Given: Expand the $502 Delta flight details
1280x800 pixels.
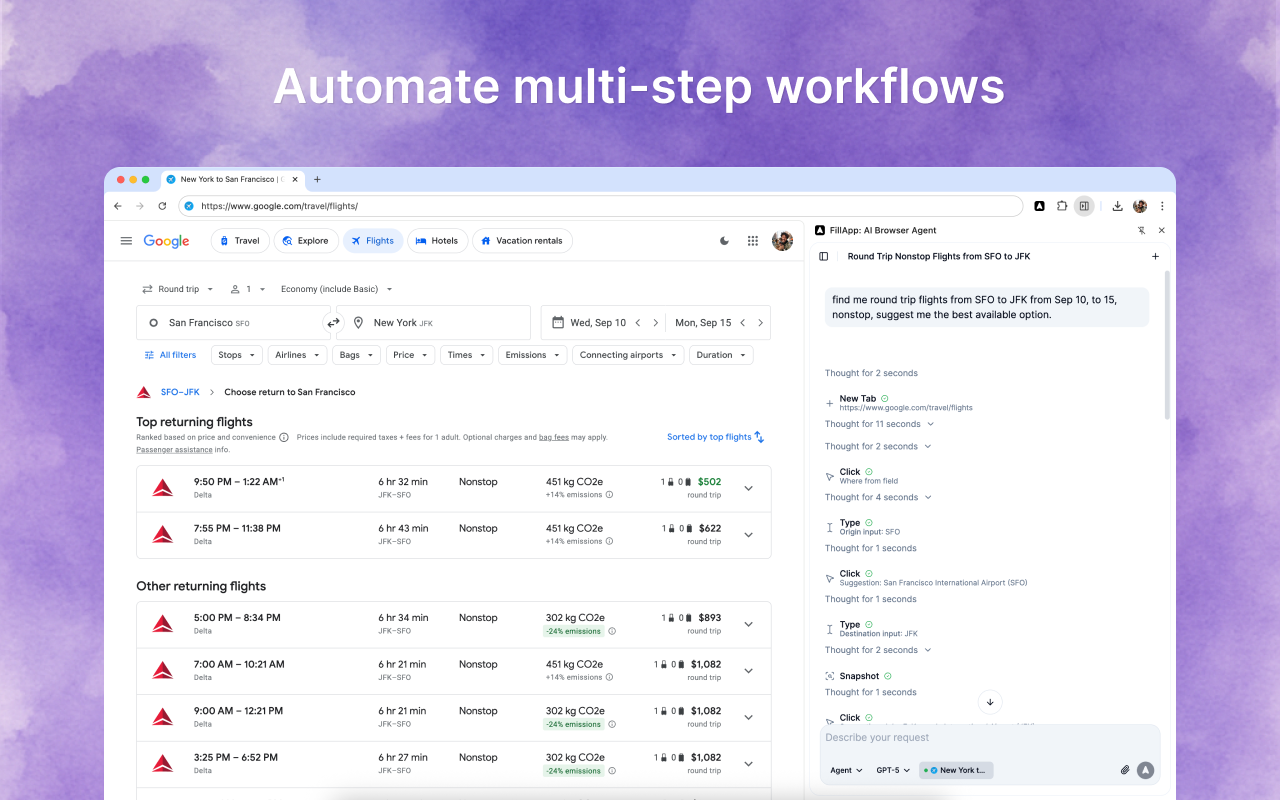Looking at the screenshot, I should coord(748,488).
